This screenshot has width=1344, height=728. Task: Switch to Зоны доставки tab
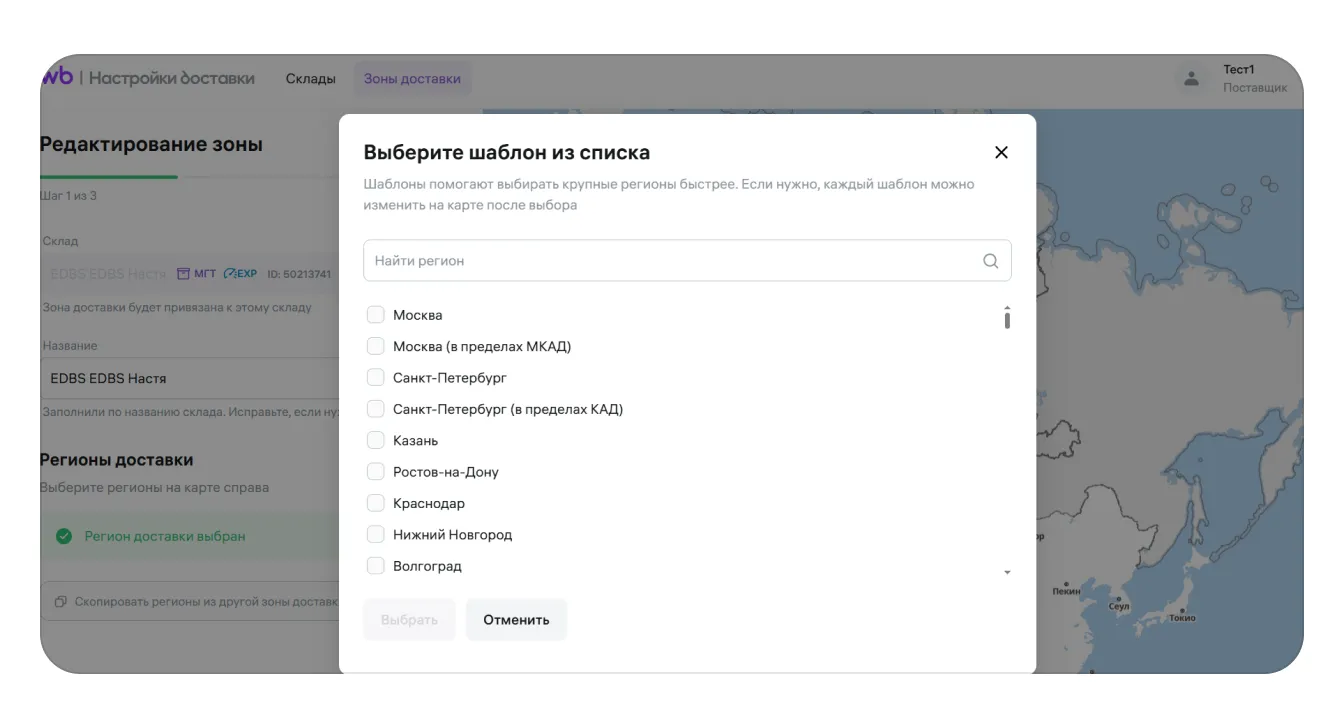[412, 79]
